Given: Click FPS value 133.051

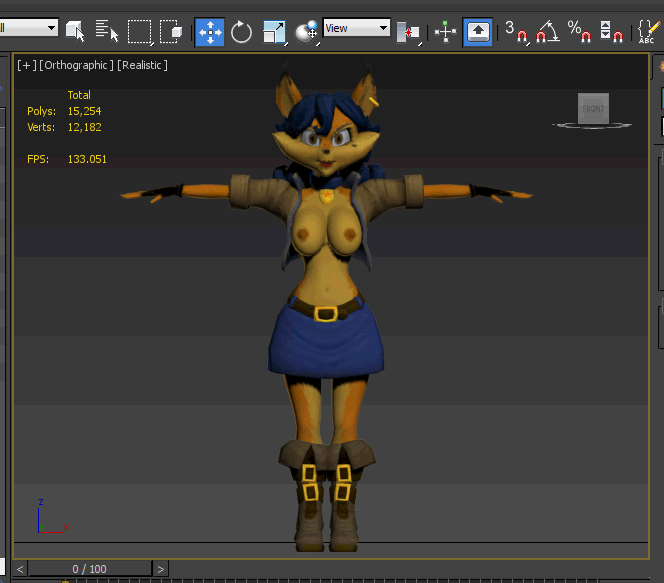Looking at the screenshot, I should pyautogui.click(x=87, y=160).
